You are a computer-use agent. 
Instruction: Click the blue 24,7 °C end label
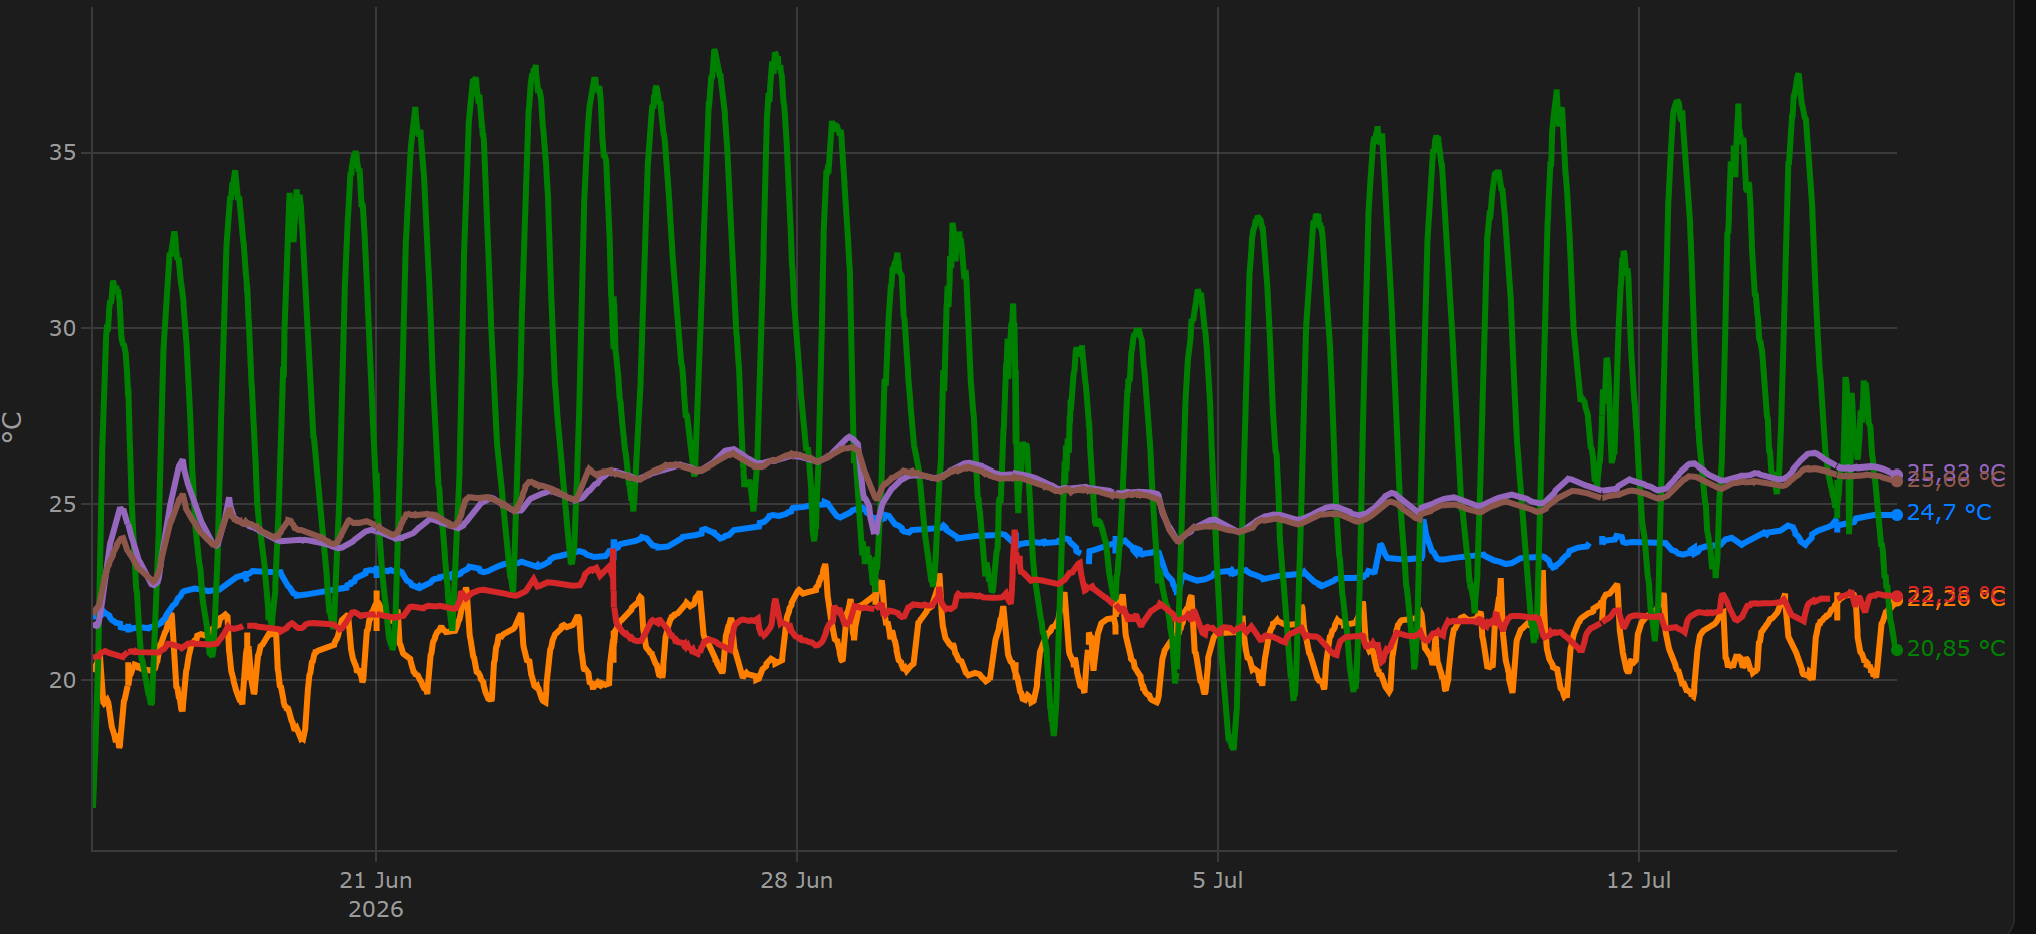pyautogui.click(x=1949, y=513)
